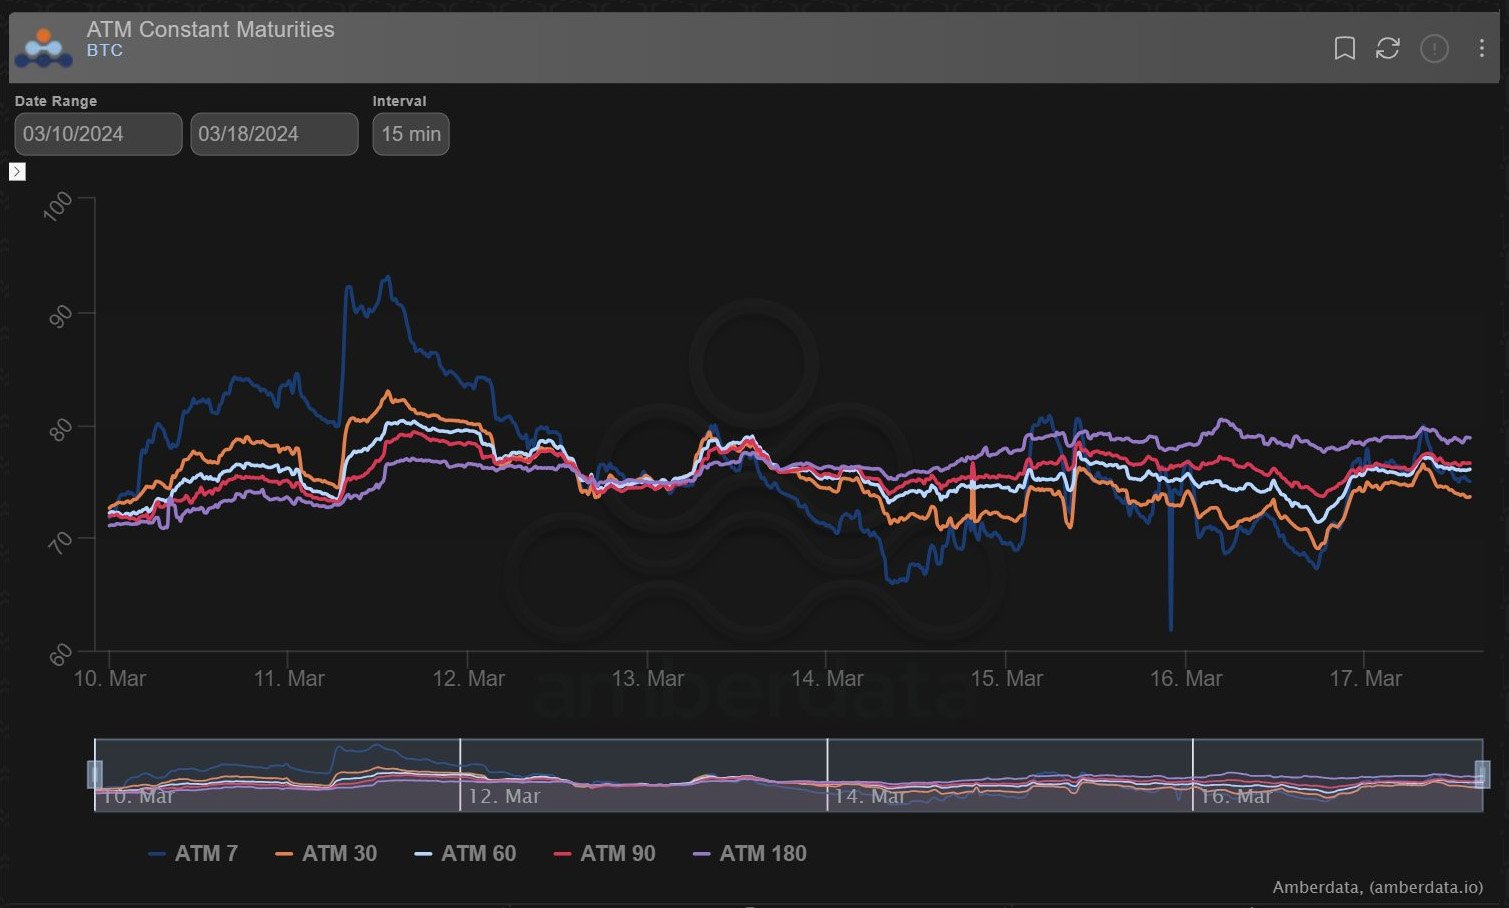Click the right navigator range handle
The image size is (1509, 908).
(1482, 774)
